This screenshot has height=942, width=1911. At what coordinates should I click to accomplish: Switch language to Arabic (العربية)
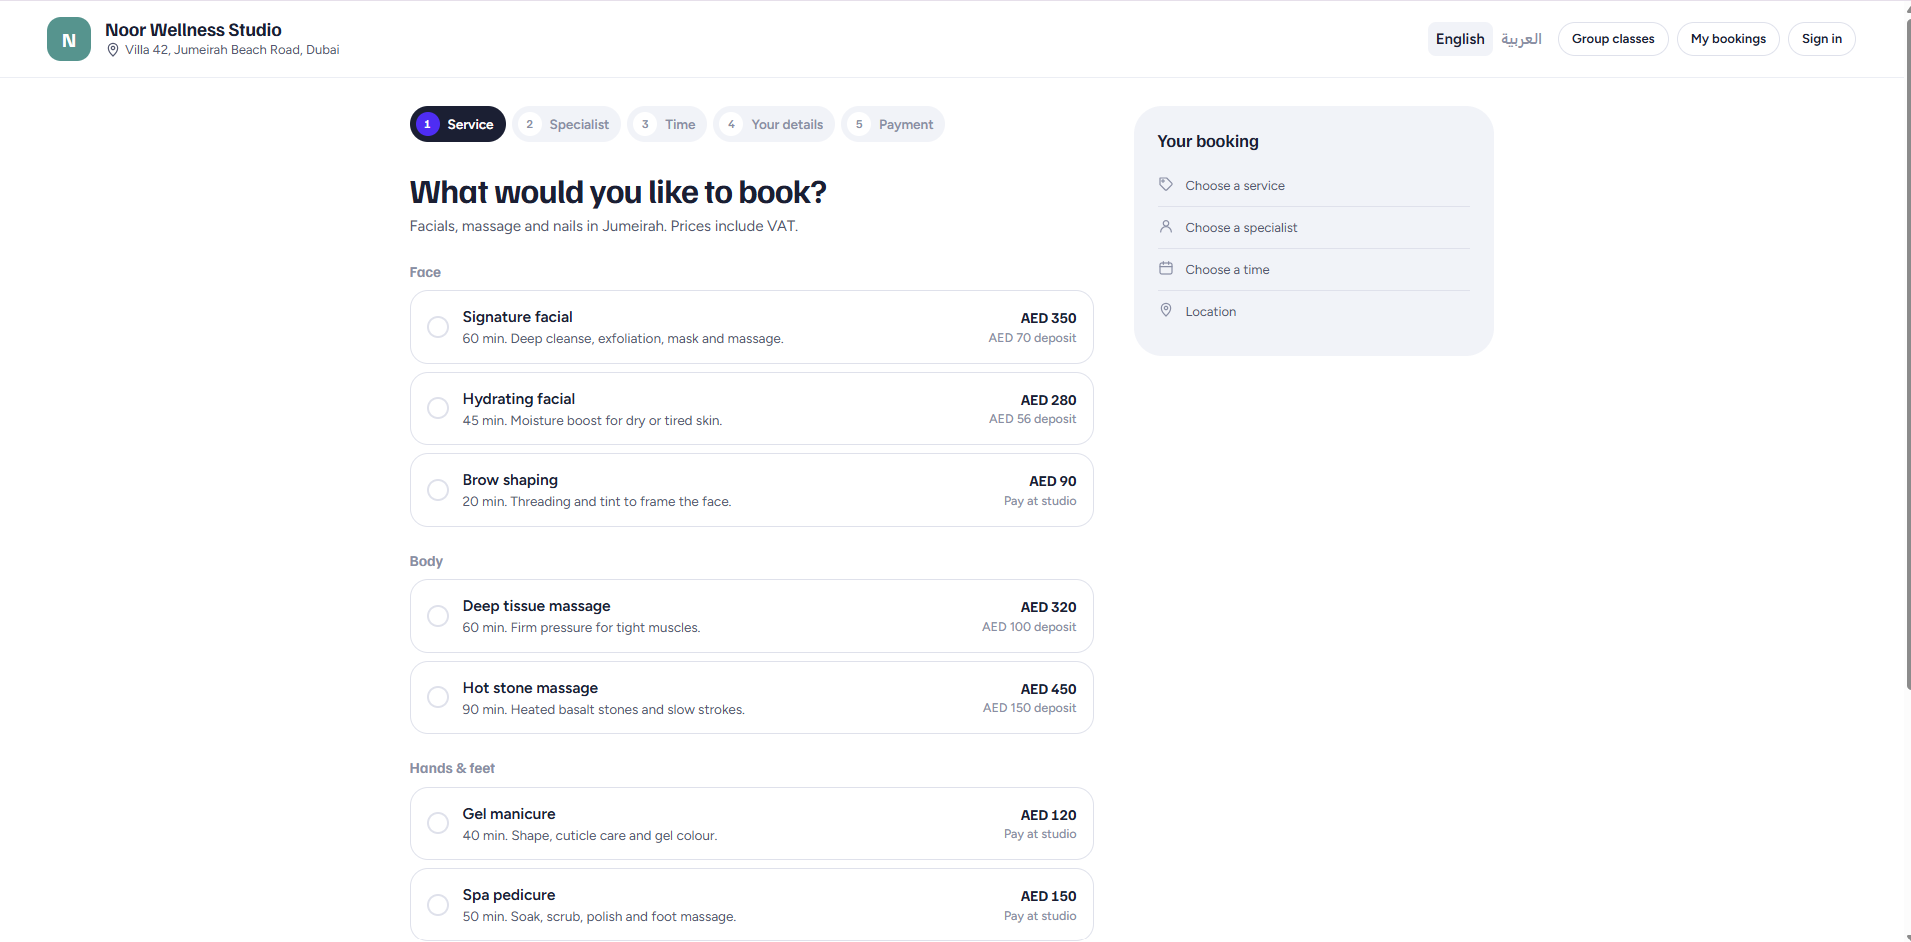pos(1521,39)
